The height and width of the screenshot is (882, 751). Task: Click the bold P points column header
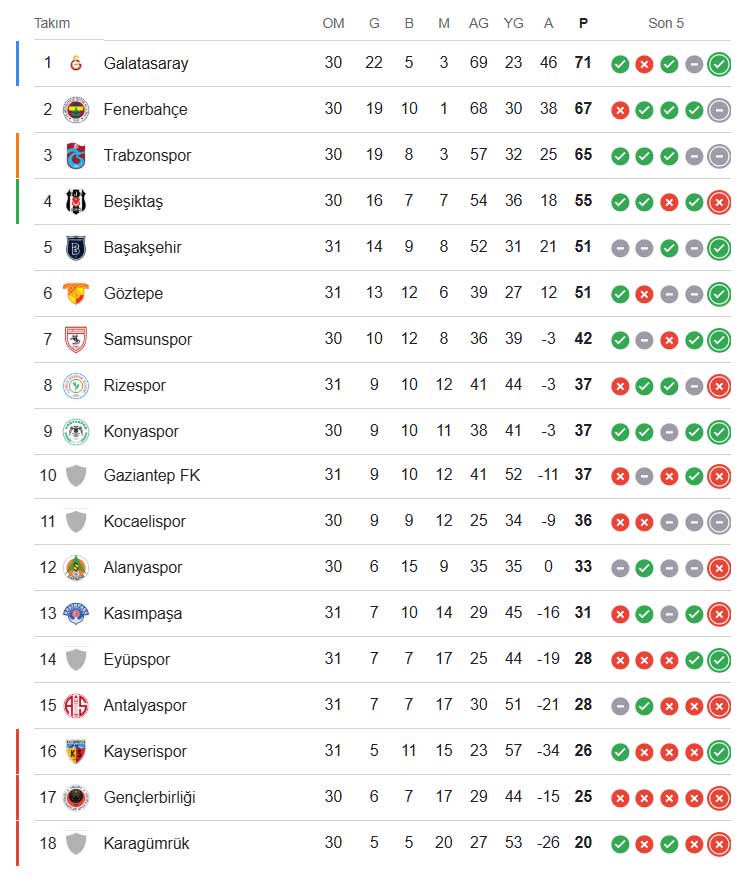click(x=583, y=23)
